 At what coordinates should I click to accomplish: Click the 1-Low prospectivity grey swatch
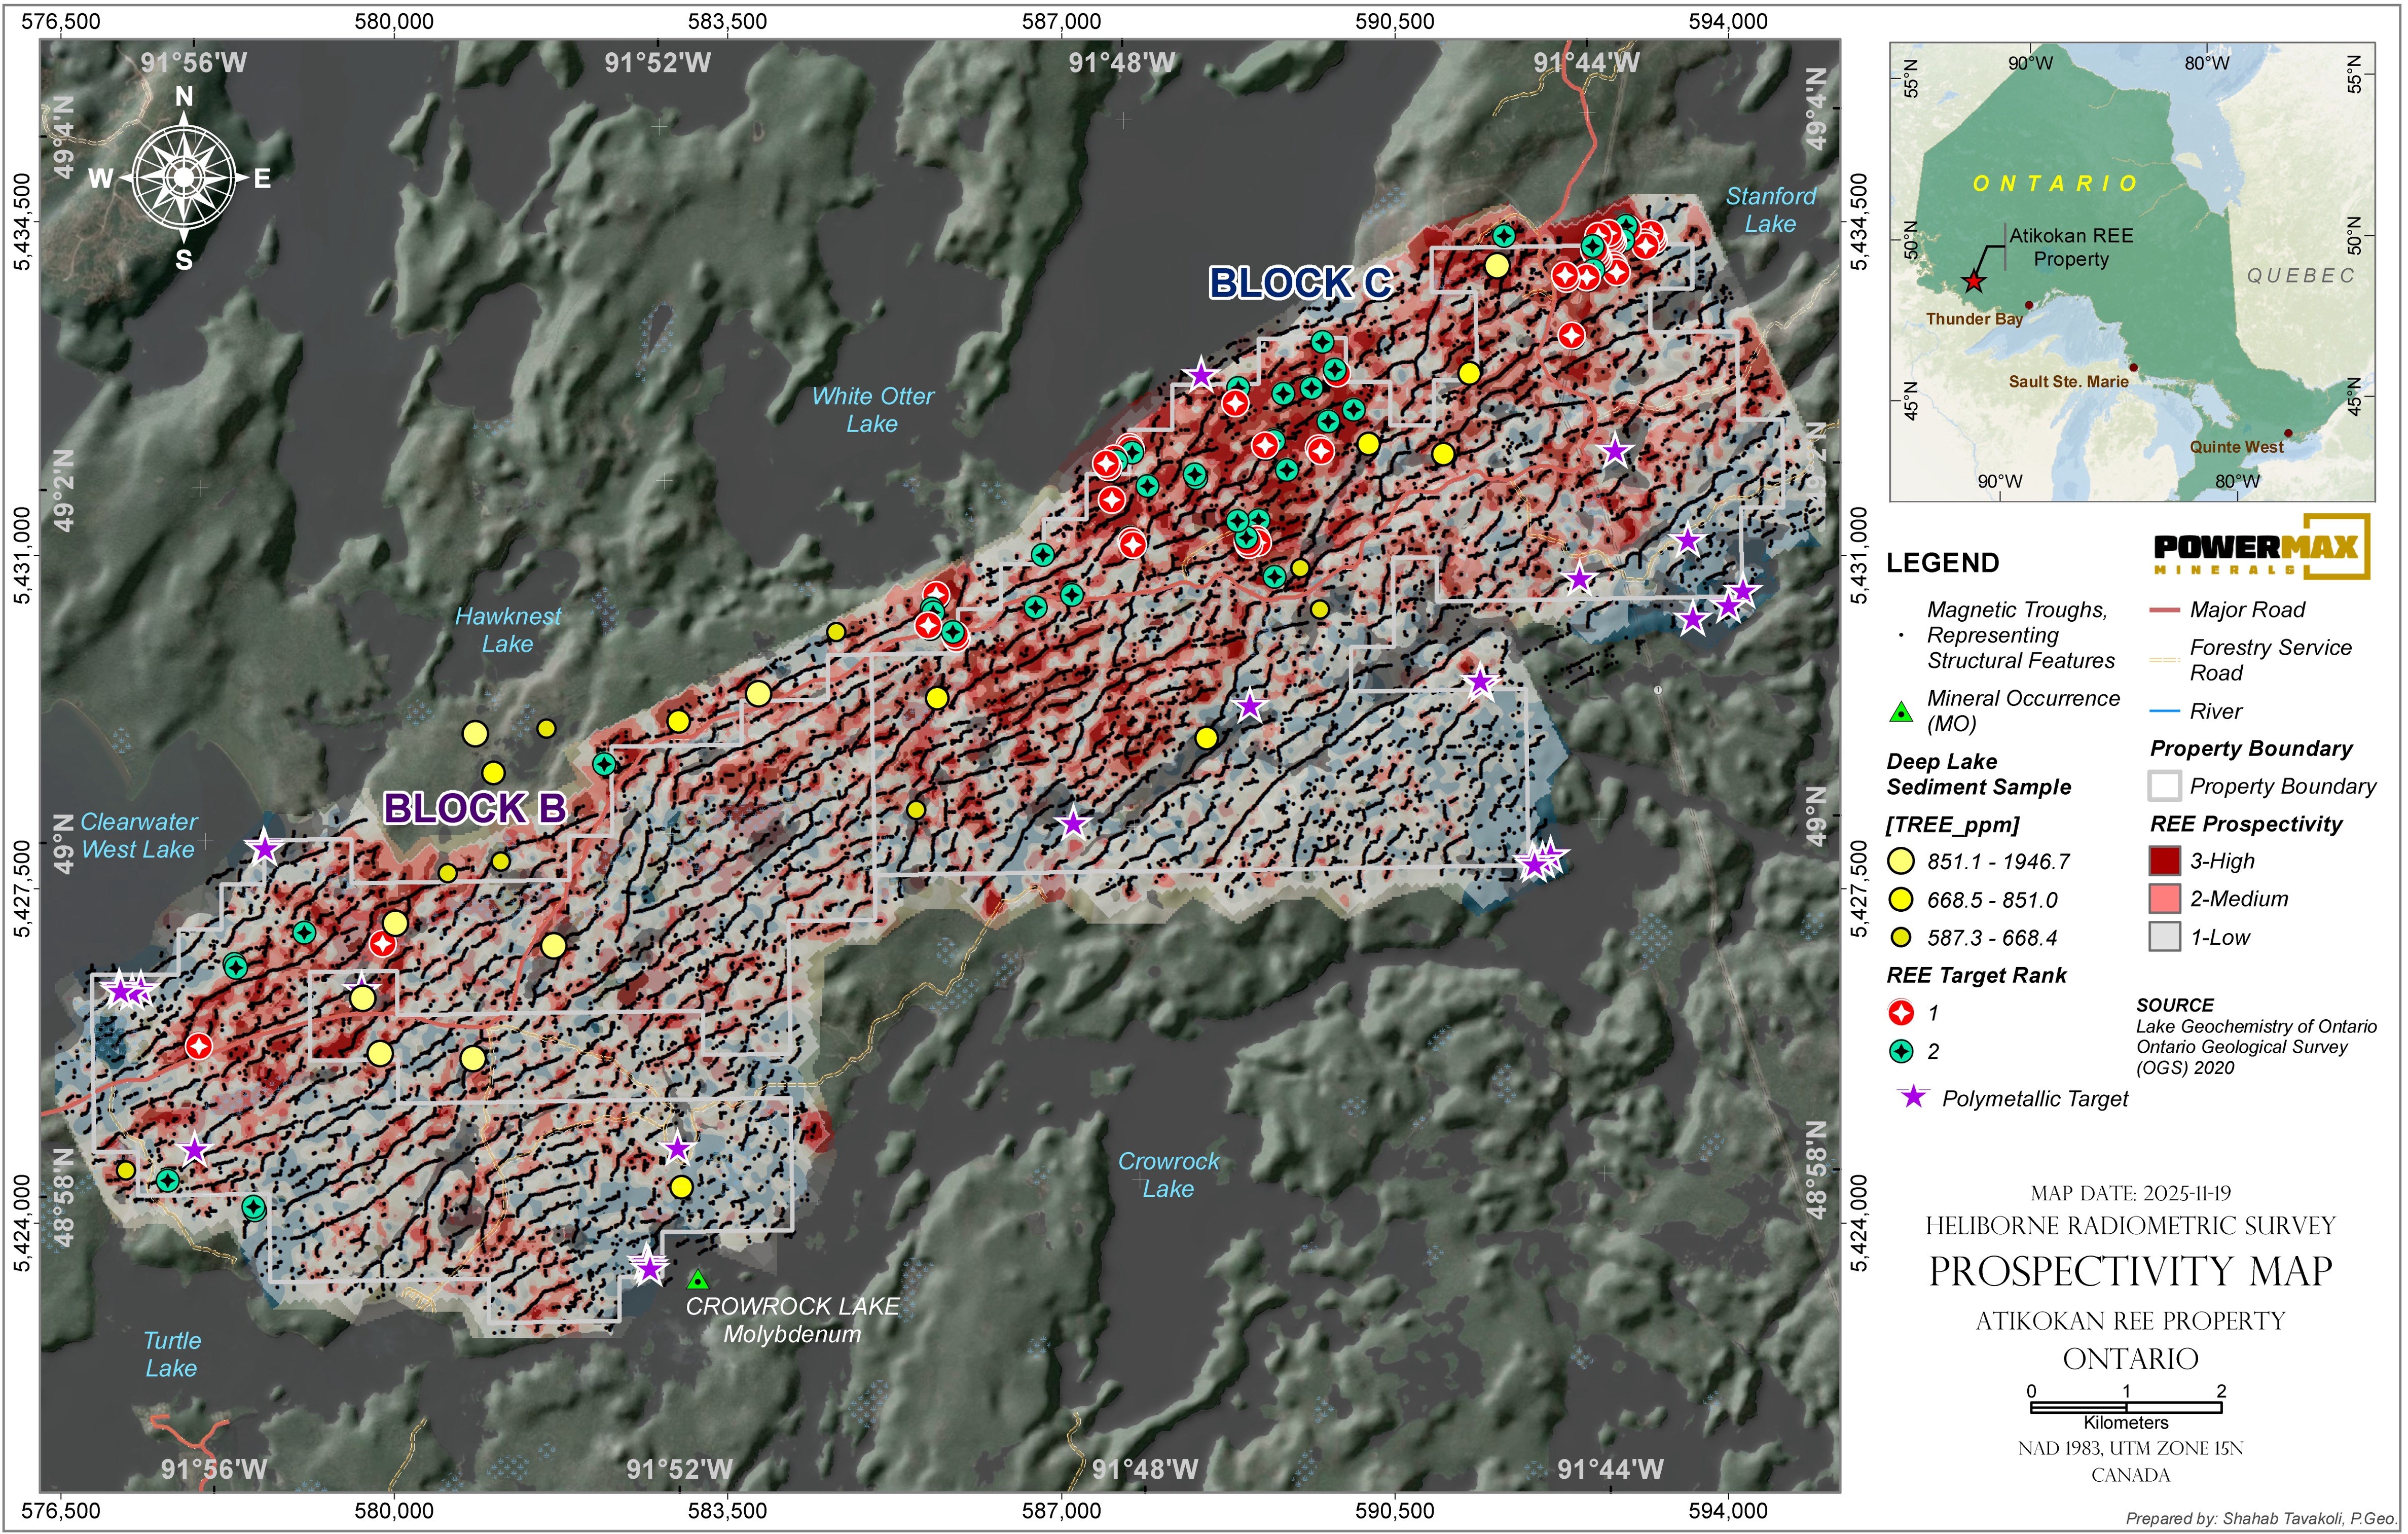pos(2164,937)
